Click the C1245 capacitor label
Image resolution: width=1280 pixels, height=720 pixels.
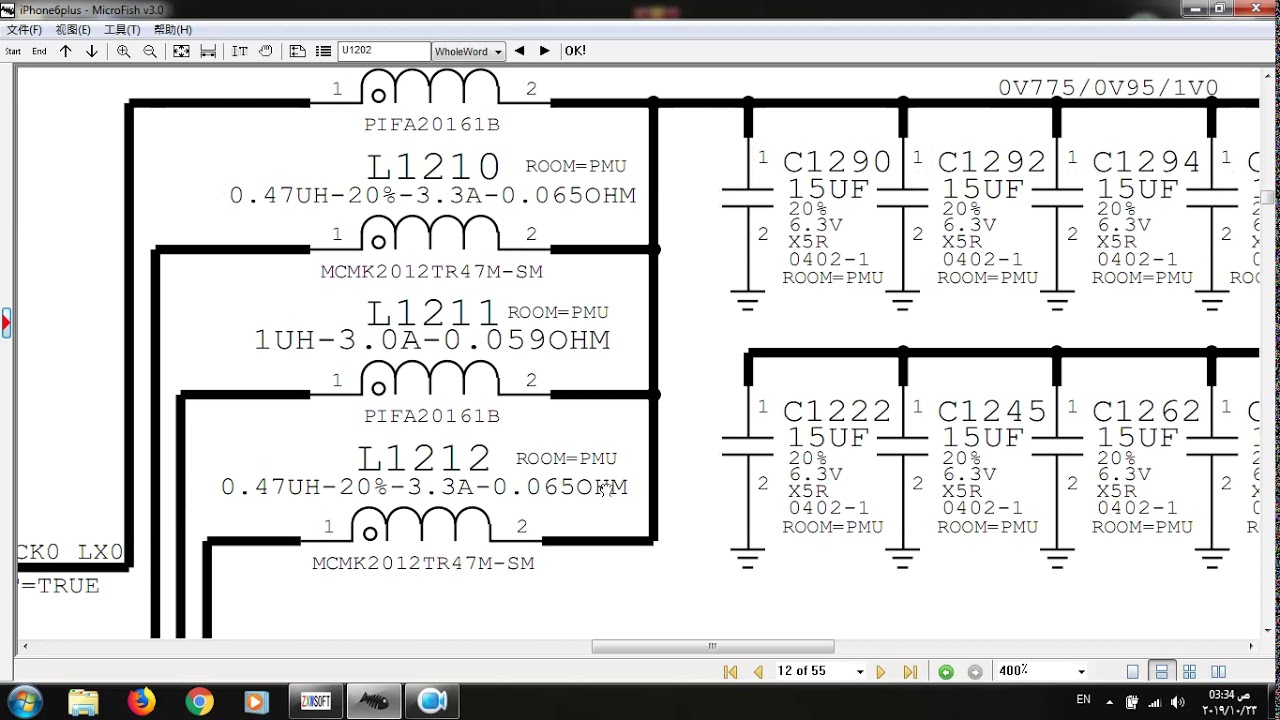coord(992,411)
